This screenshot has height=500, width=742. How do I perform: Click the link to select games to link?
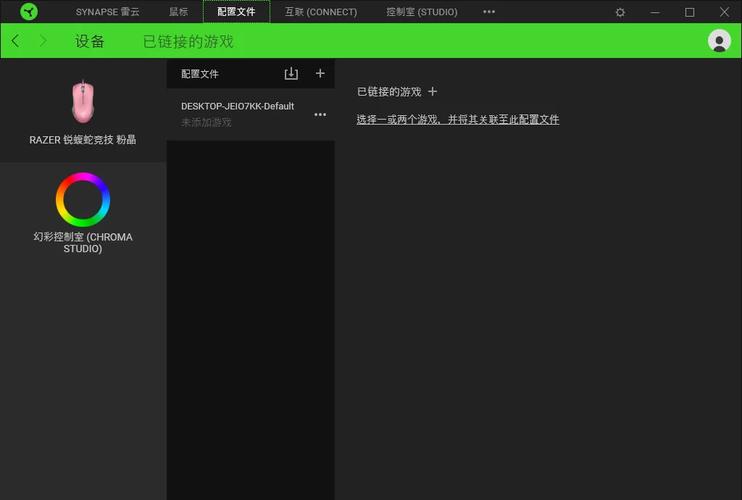(458, 120)
